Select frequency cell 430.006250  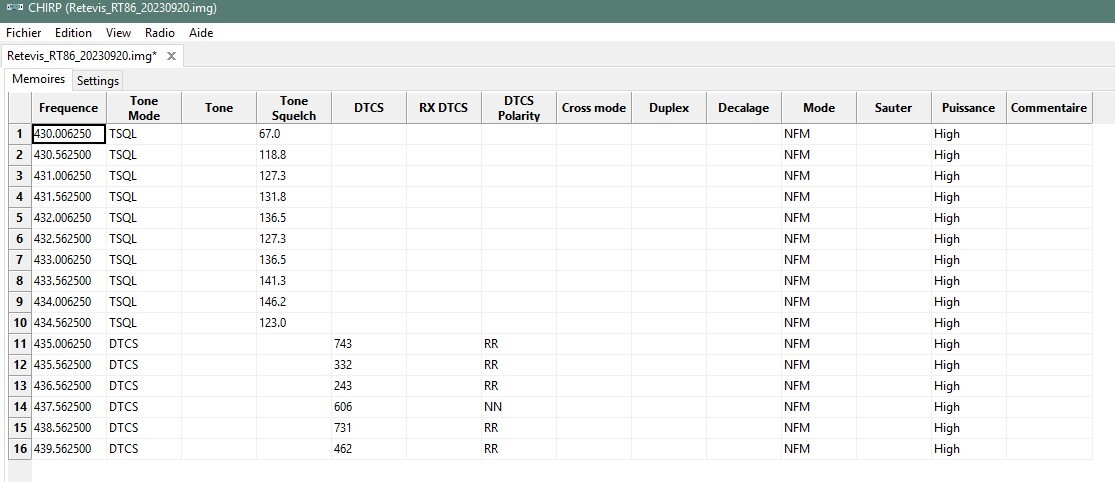[69, 134]
